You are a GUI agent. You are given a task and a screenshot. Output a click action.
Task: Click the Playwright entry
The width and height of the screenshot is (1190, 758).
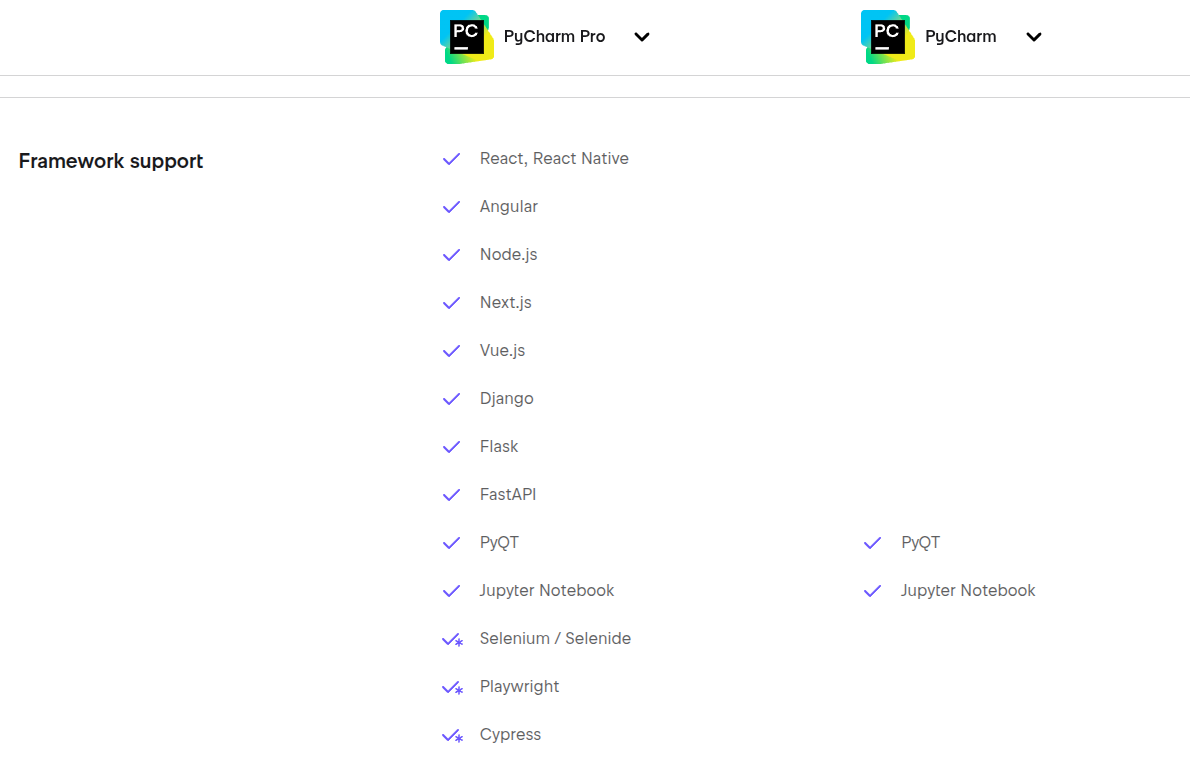519,687
